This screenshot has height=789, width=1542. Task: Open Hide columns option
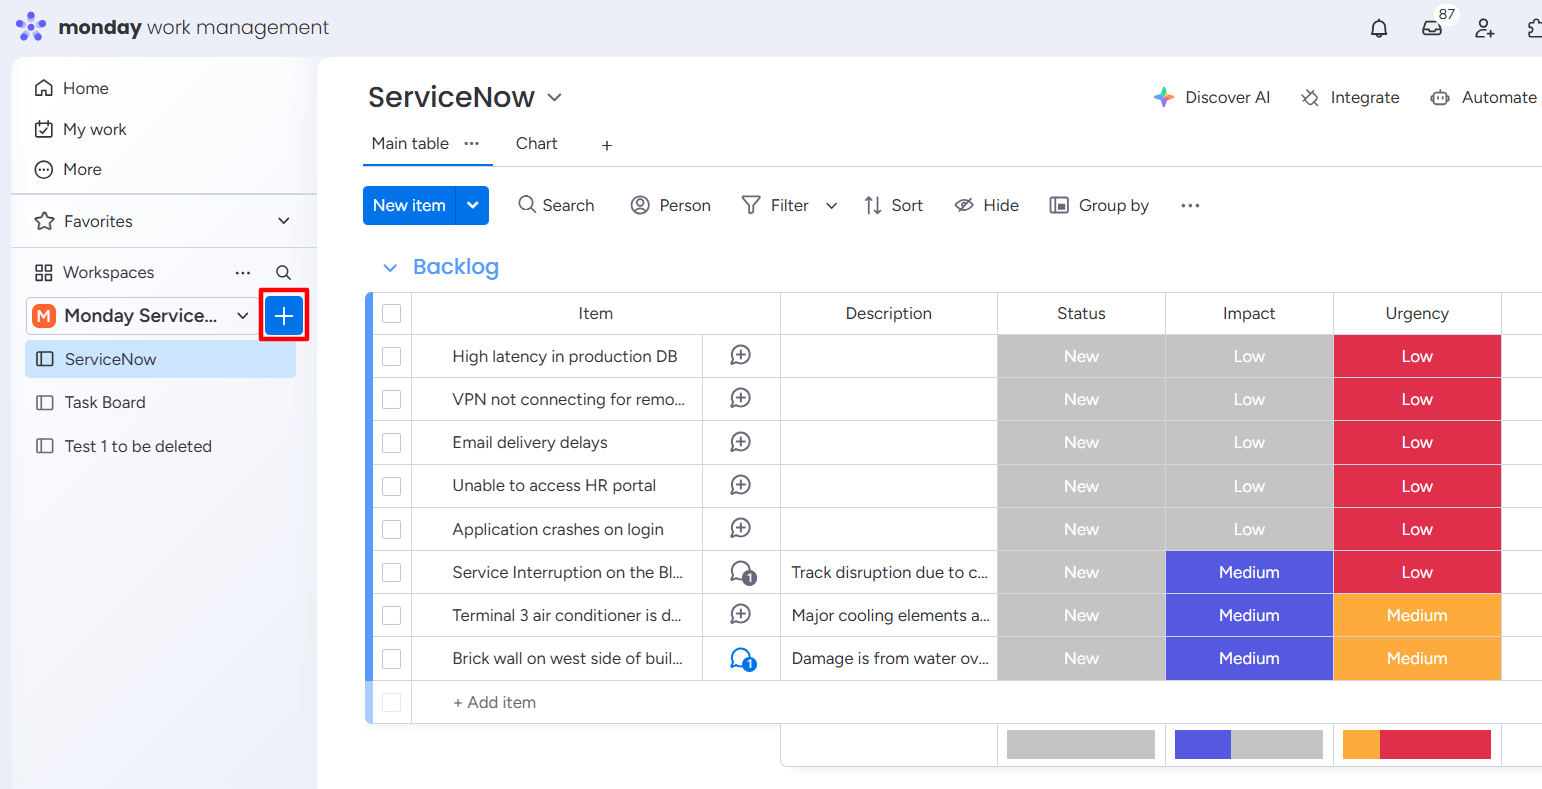coord(987,205)
